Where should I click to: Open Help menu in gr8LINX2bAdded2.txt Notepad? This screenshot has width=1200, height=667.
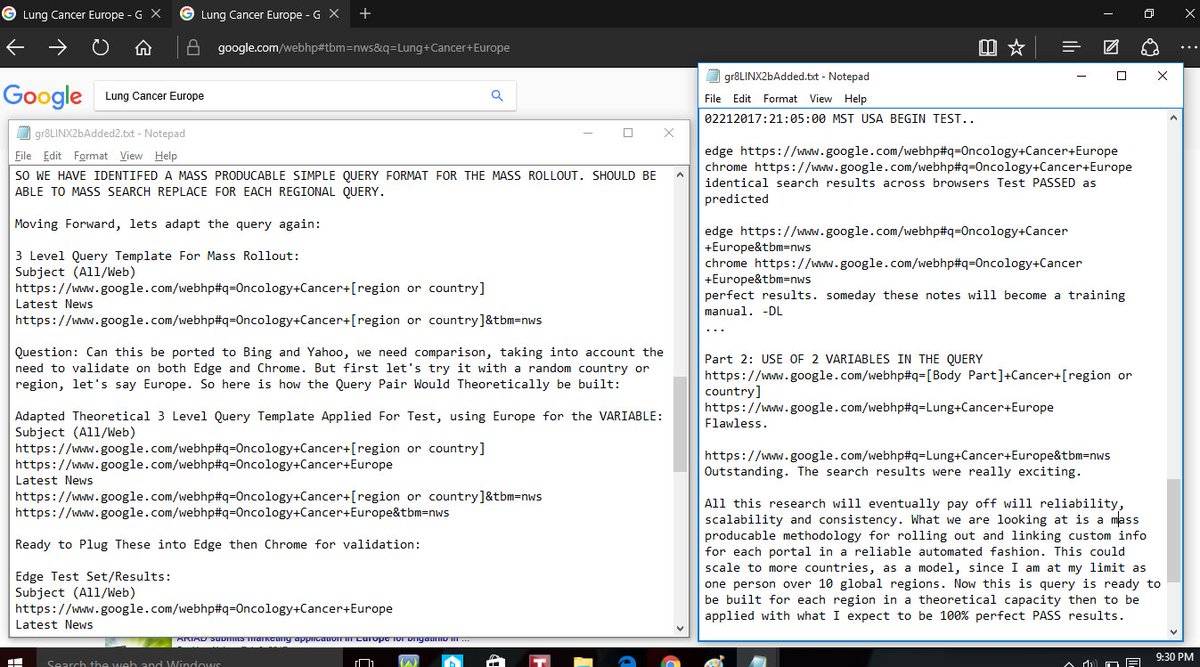[165, 156]
